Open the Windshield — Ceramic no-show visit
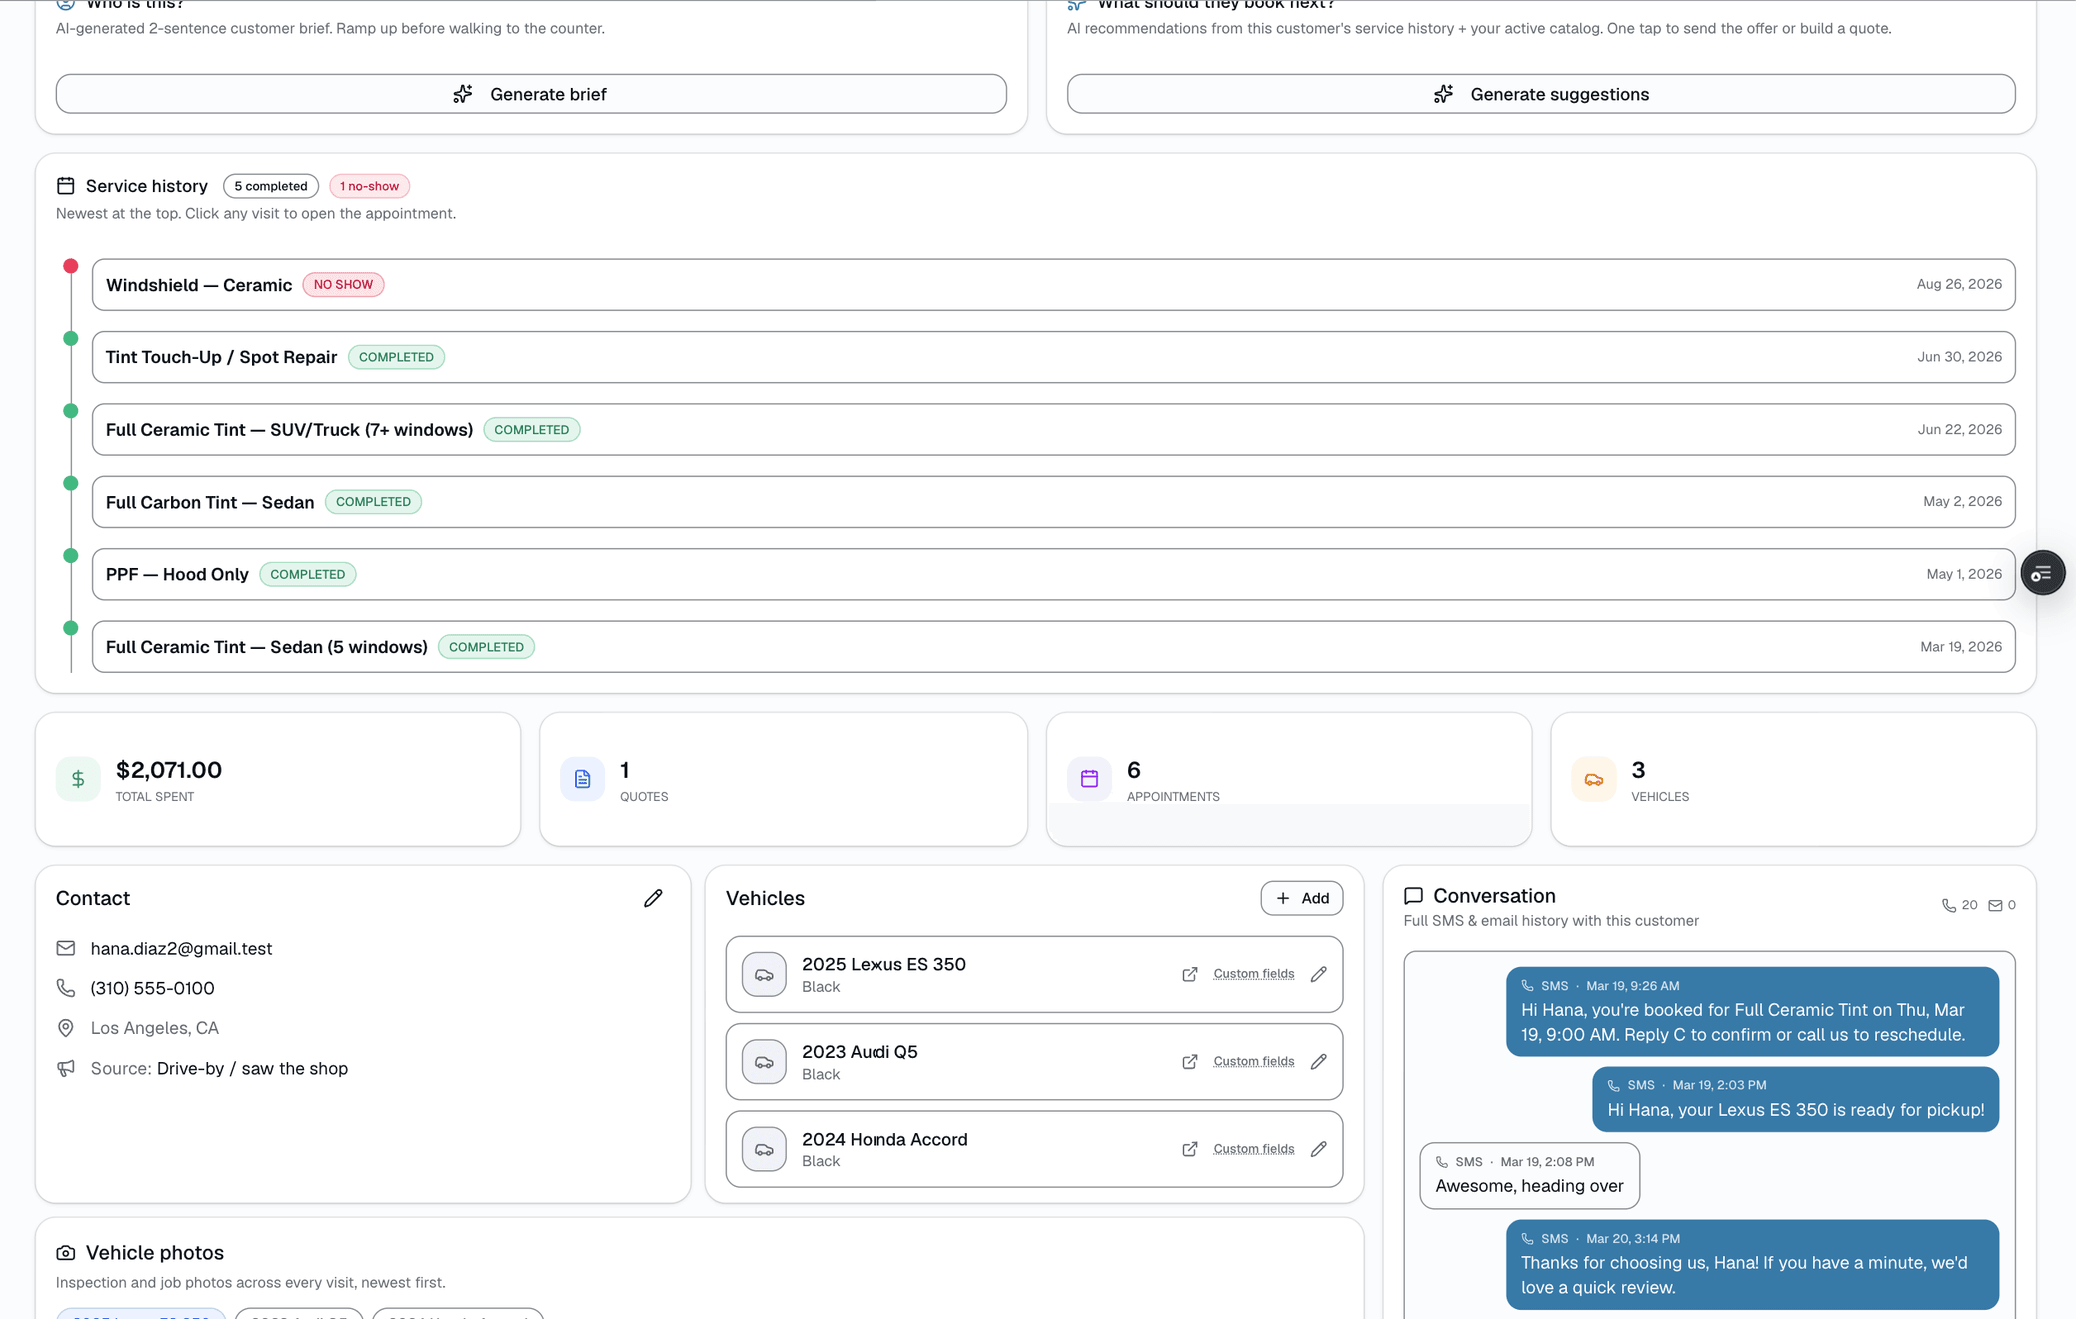 point(1053,285)
